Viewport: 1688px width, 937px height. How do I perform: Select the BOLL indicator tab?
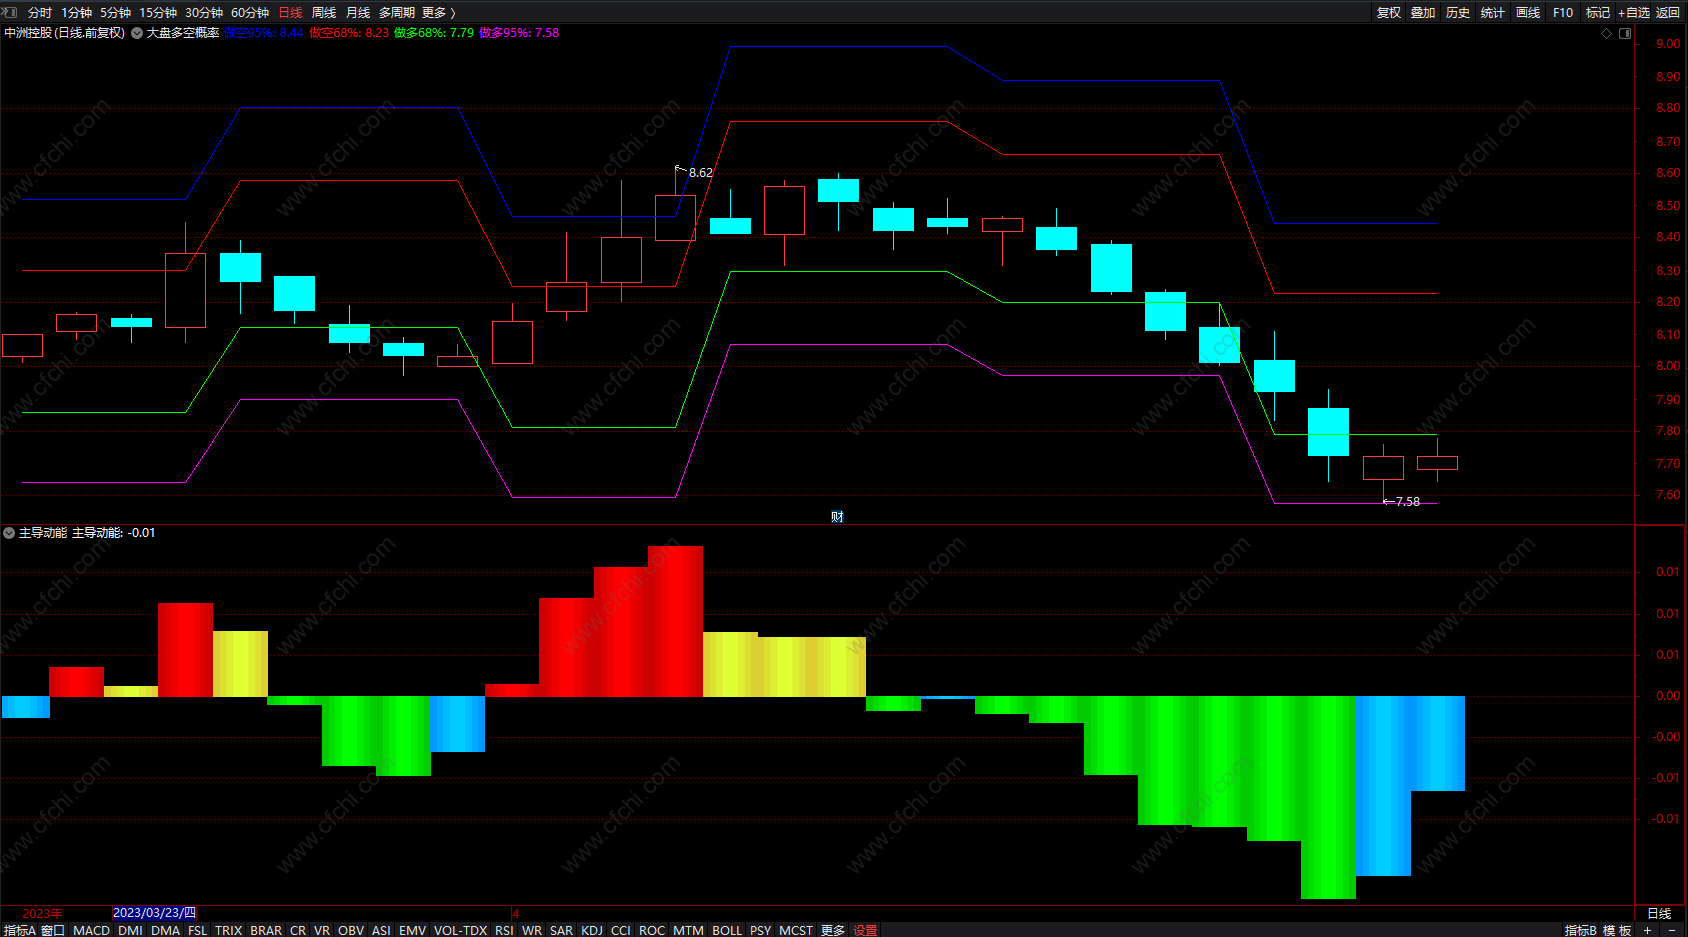tap(727, 930)
